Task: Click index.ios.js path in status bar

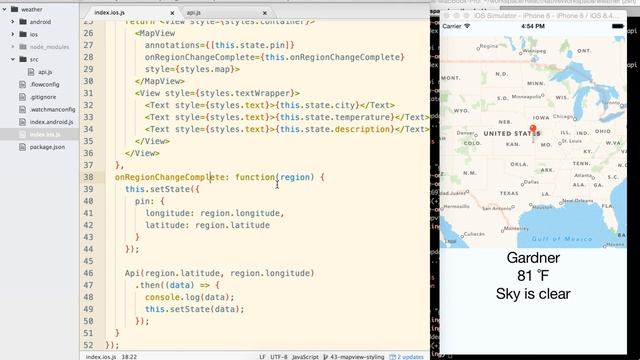Action: click(101, 357)
